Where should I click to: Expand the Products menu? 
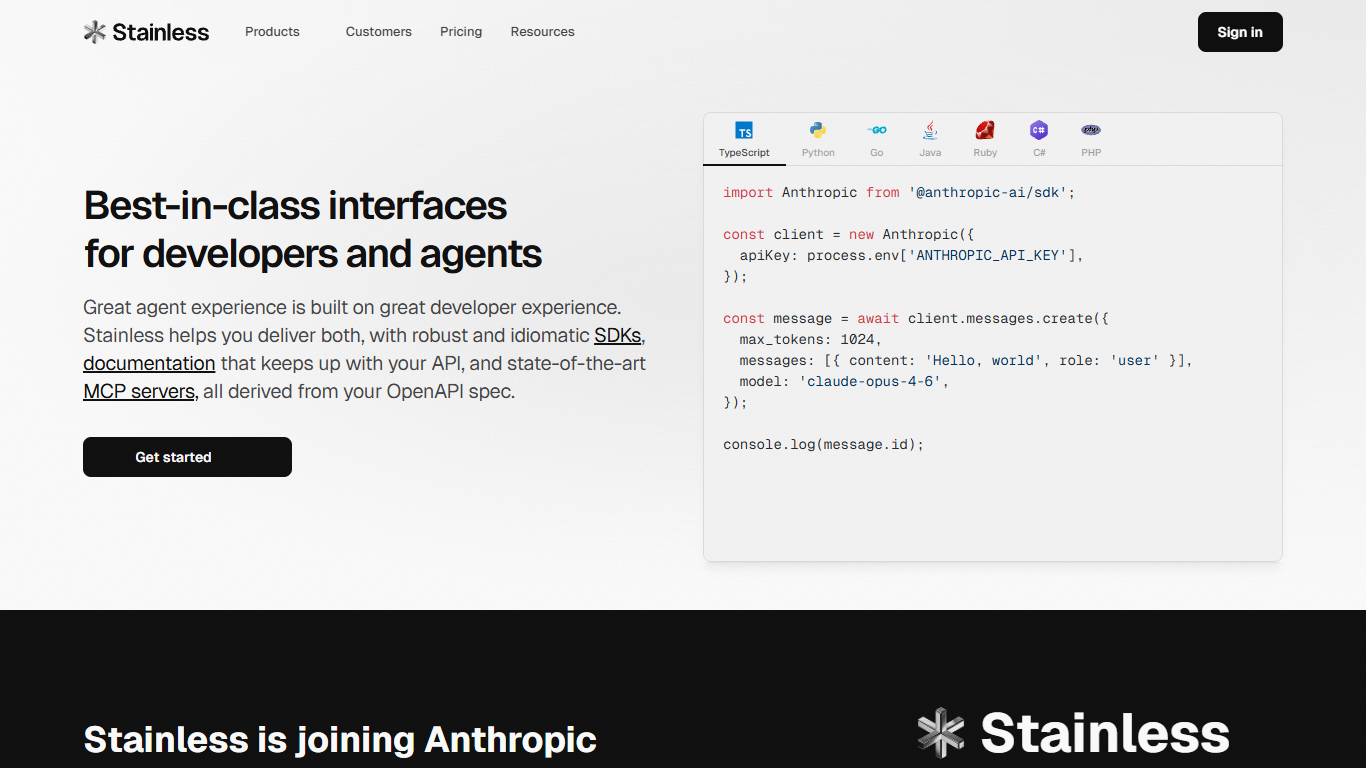(x=272, y=32)
